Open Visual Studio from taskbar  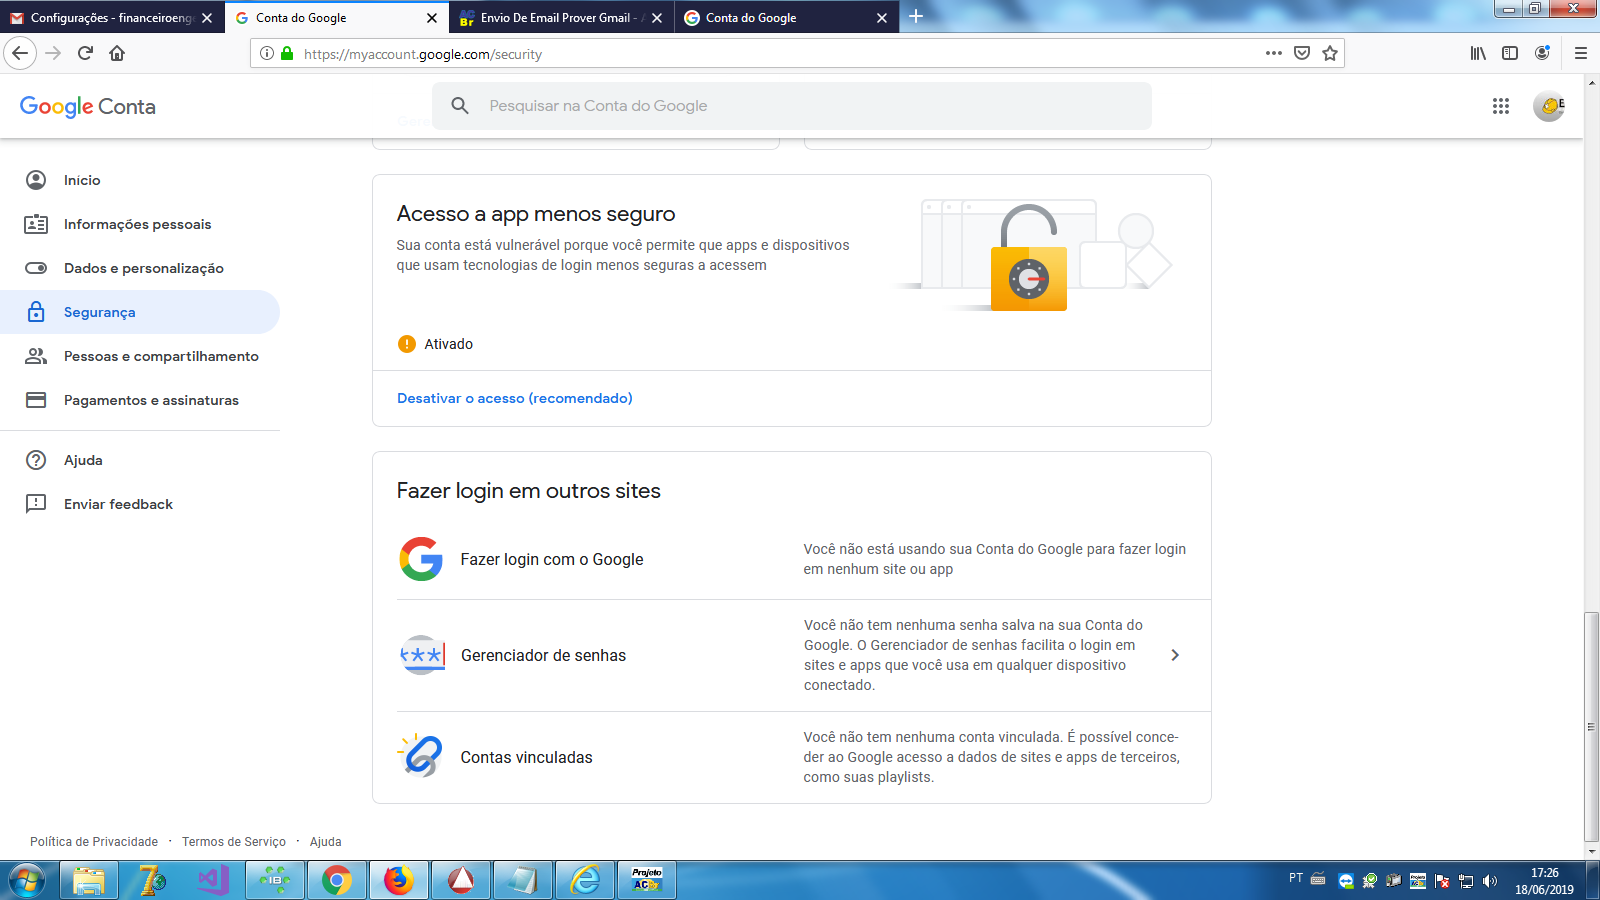pyautogui.click(x=213, y=881)
